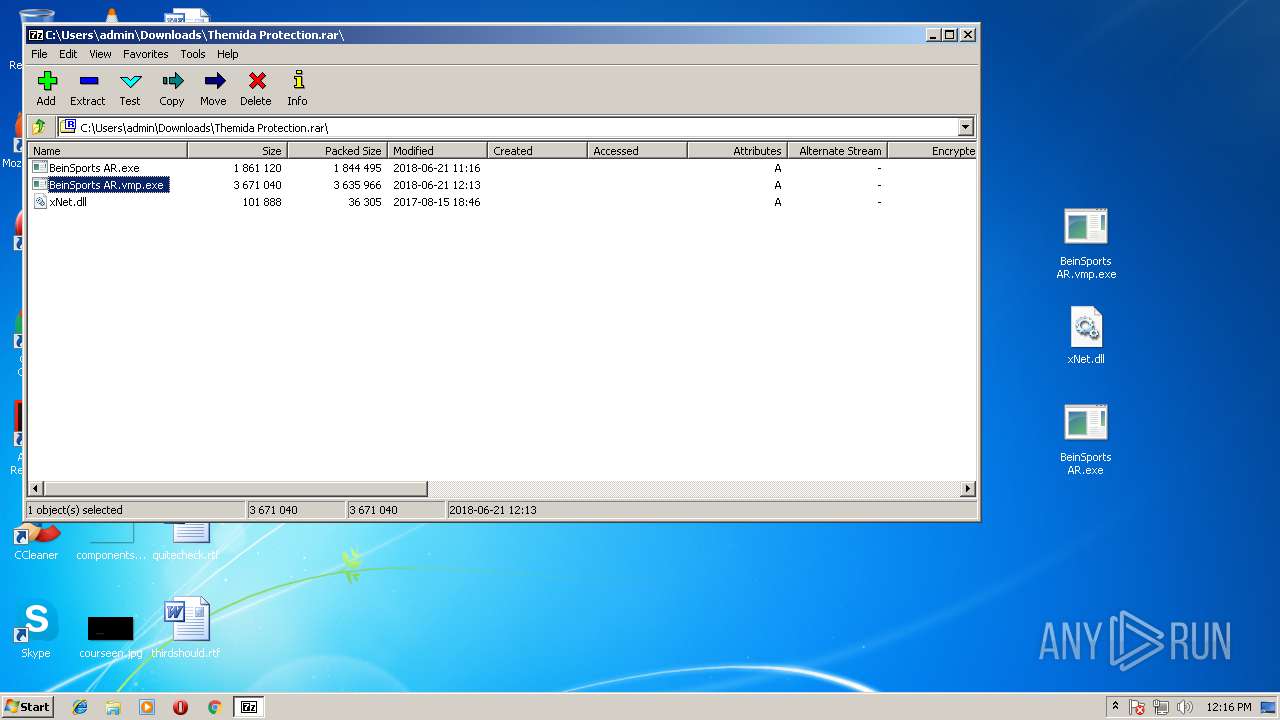Click size value 1 861 120

coord(257,168)
